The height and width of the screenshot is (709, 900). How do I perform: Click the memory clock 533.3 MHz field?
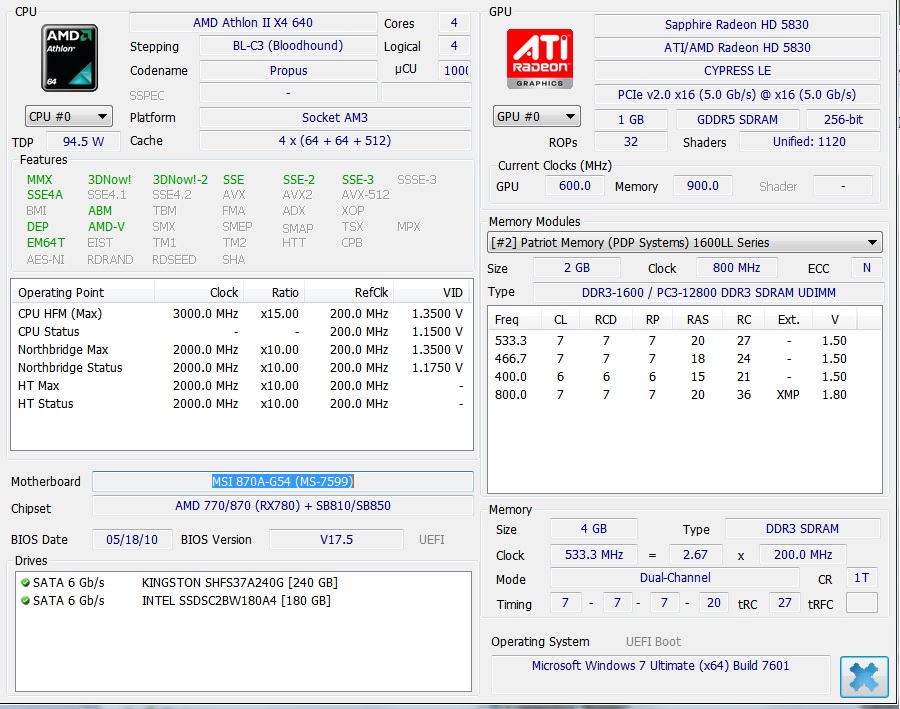pyautogui.click(x=593, y=555)
